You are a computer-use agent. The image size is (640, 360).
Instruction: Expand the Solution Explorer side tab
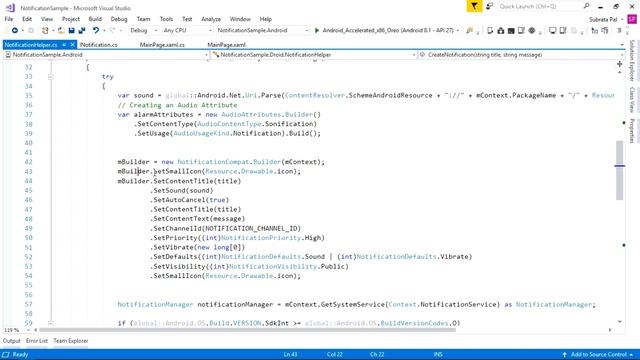(x=632, y=60)
